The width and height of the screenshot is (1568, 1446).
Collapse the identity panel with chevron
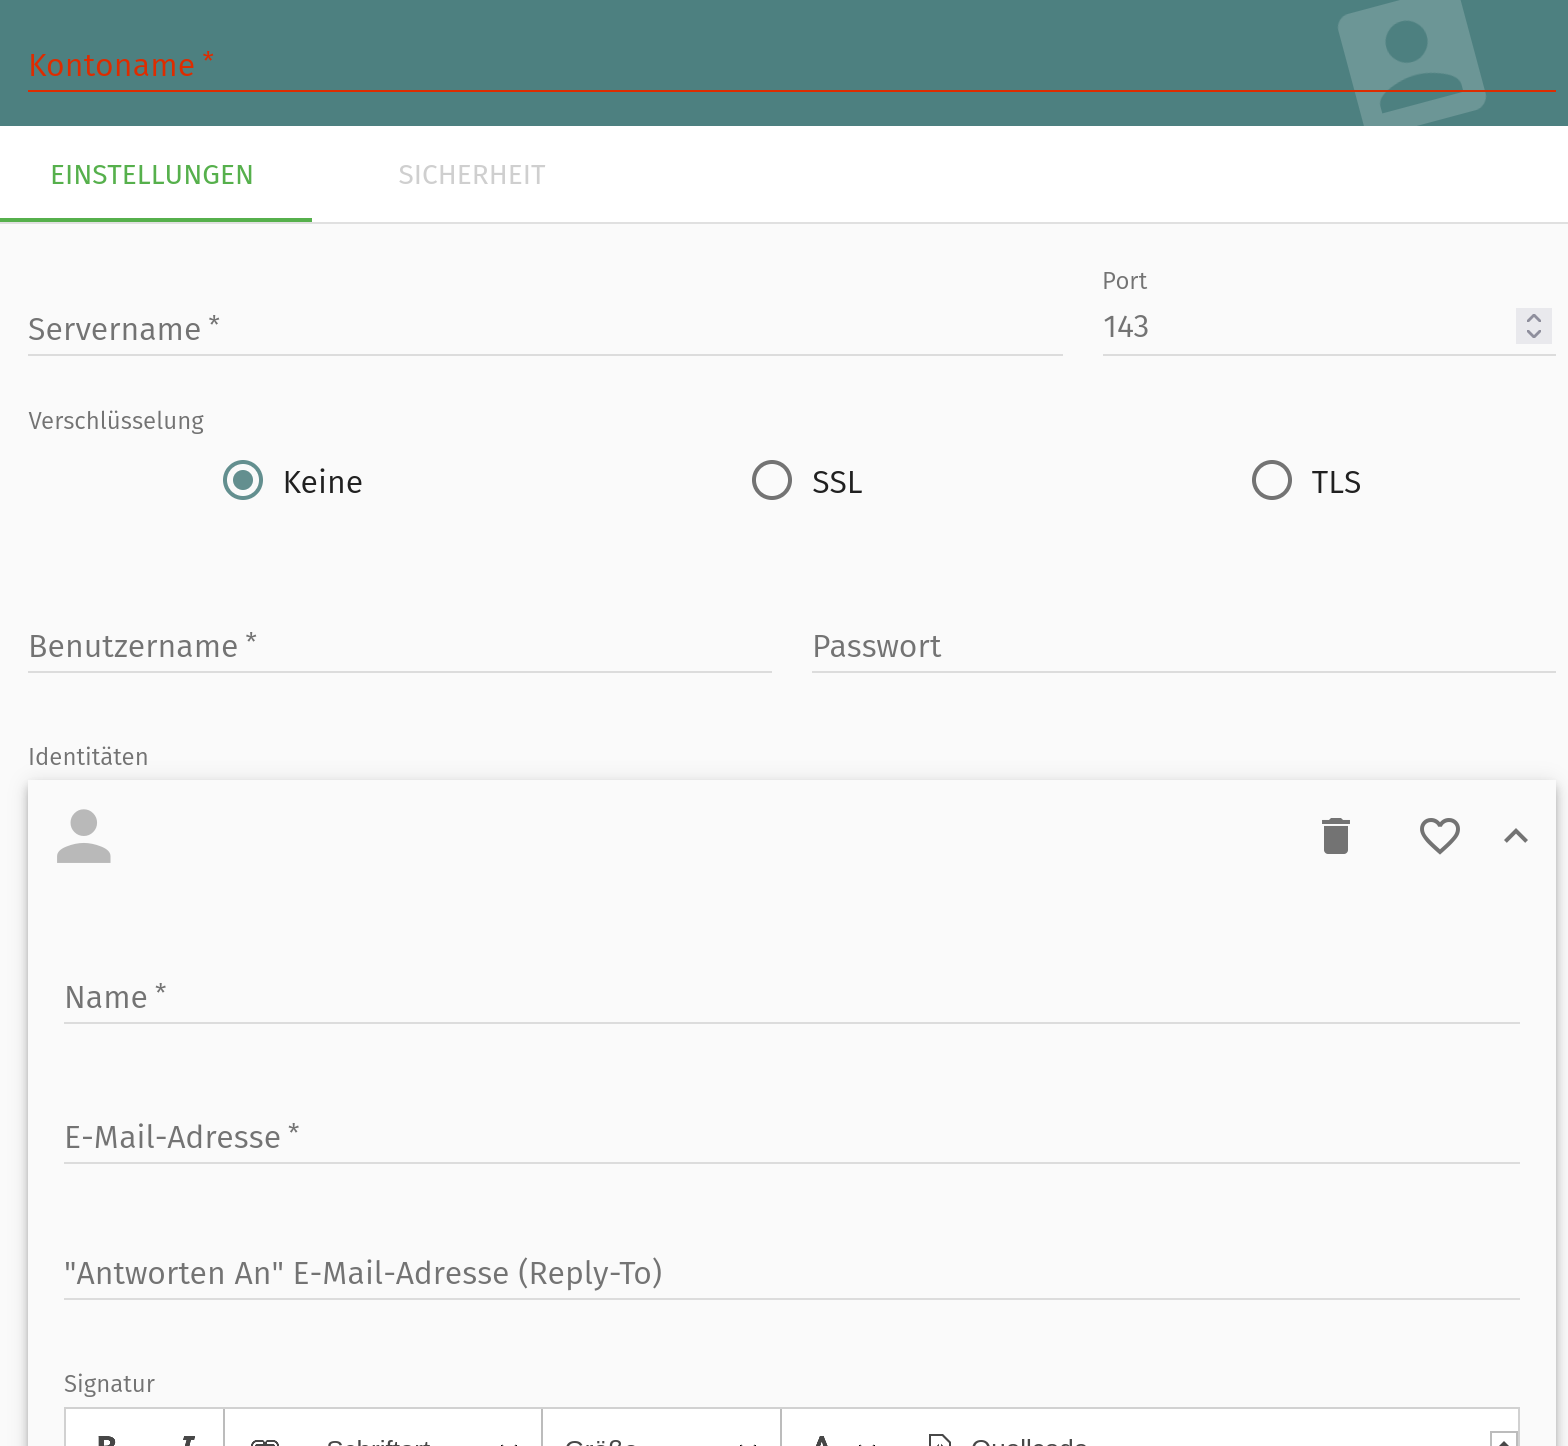click(1516, 836)
